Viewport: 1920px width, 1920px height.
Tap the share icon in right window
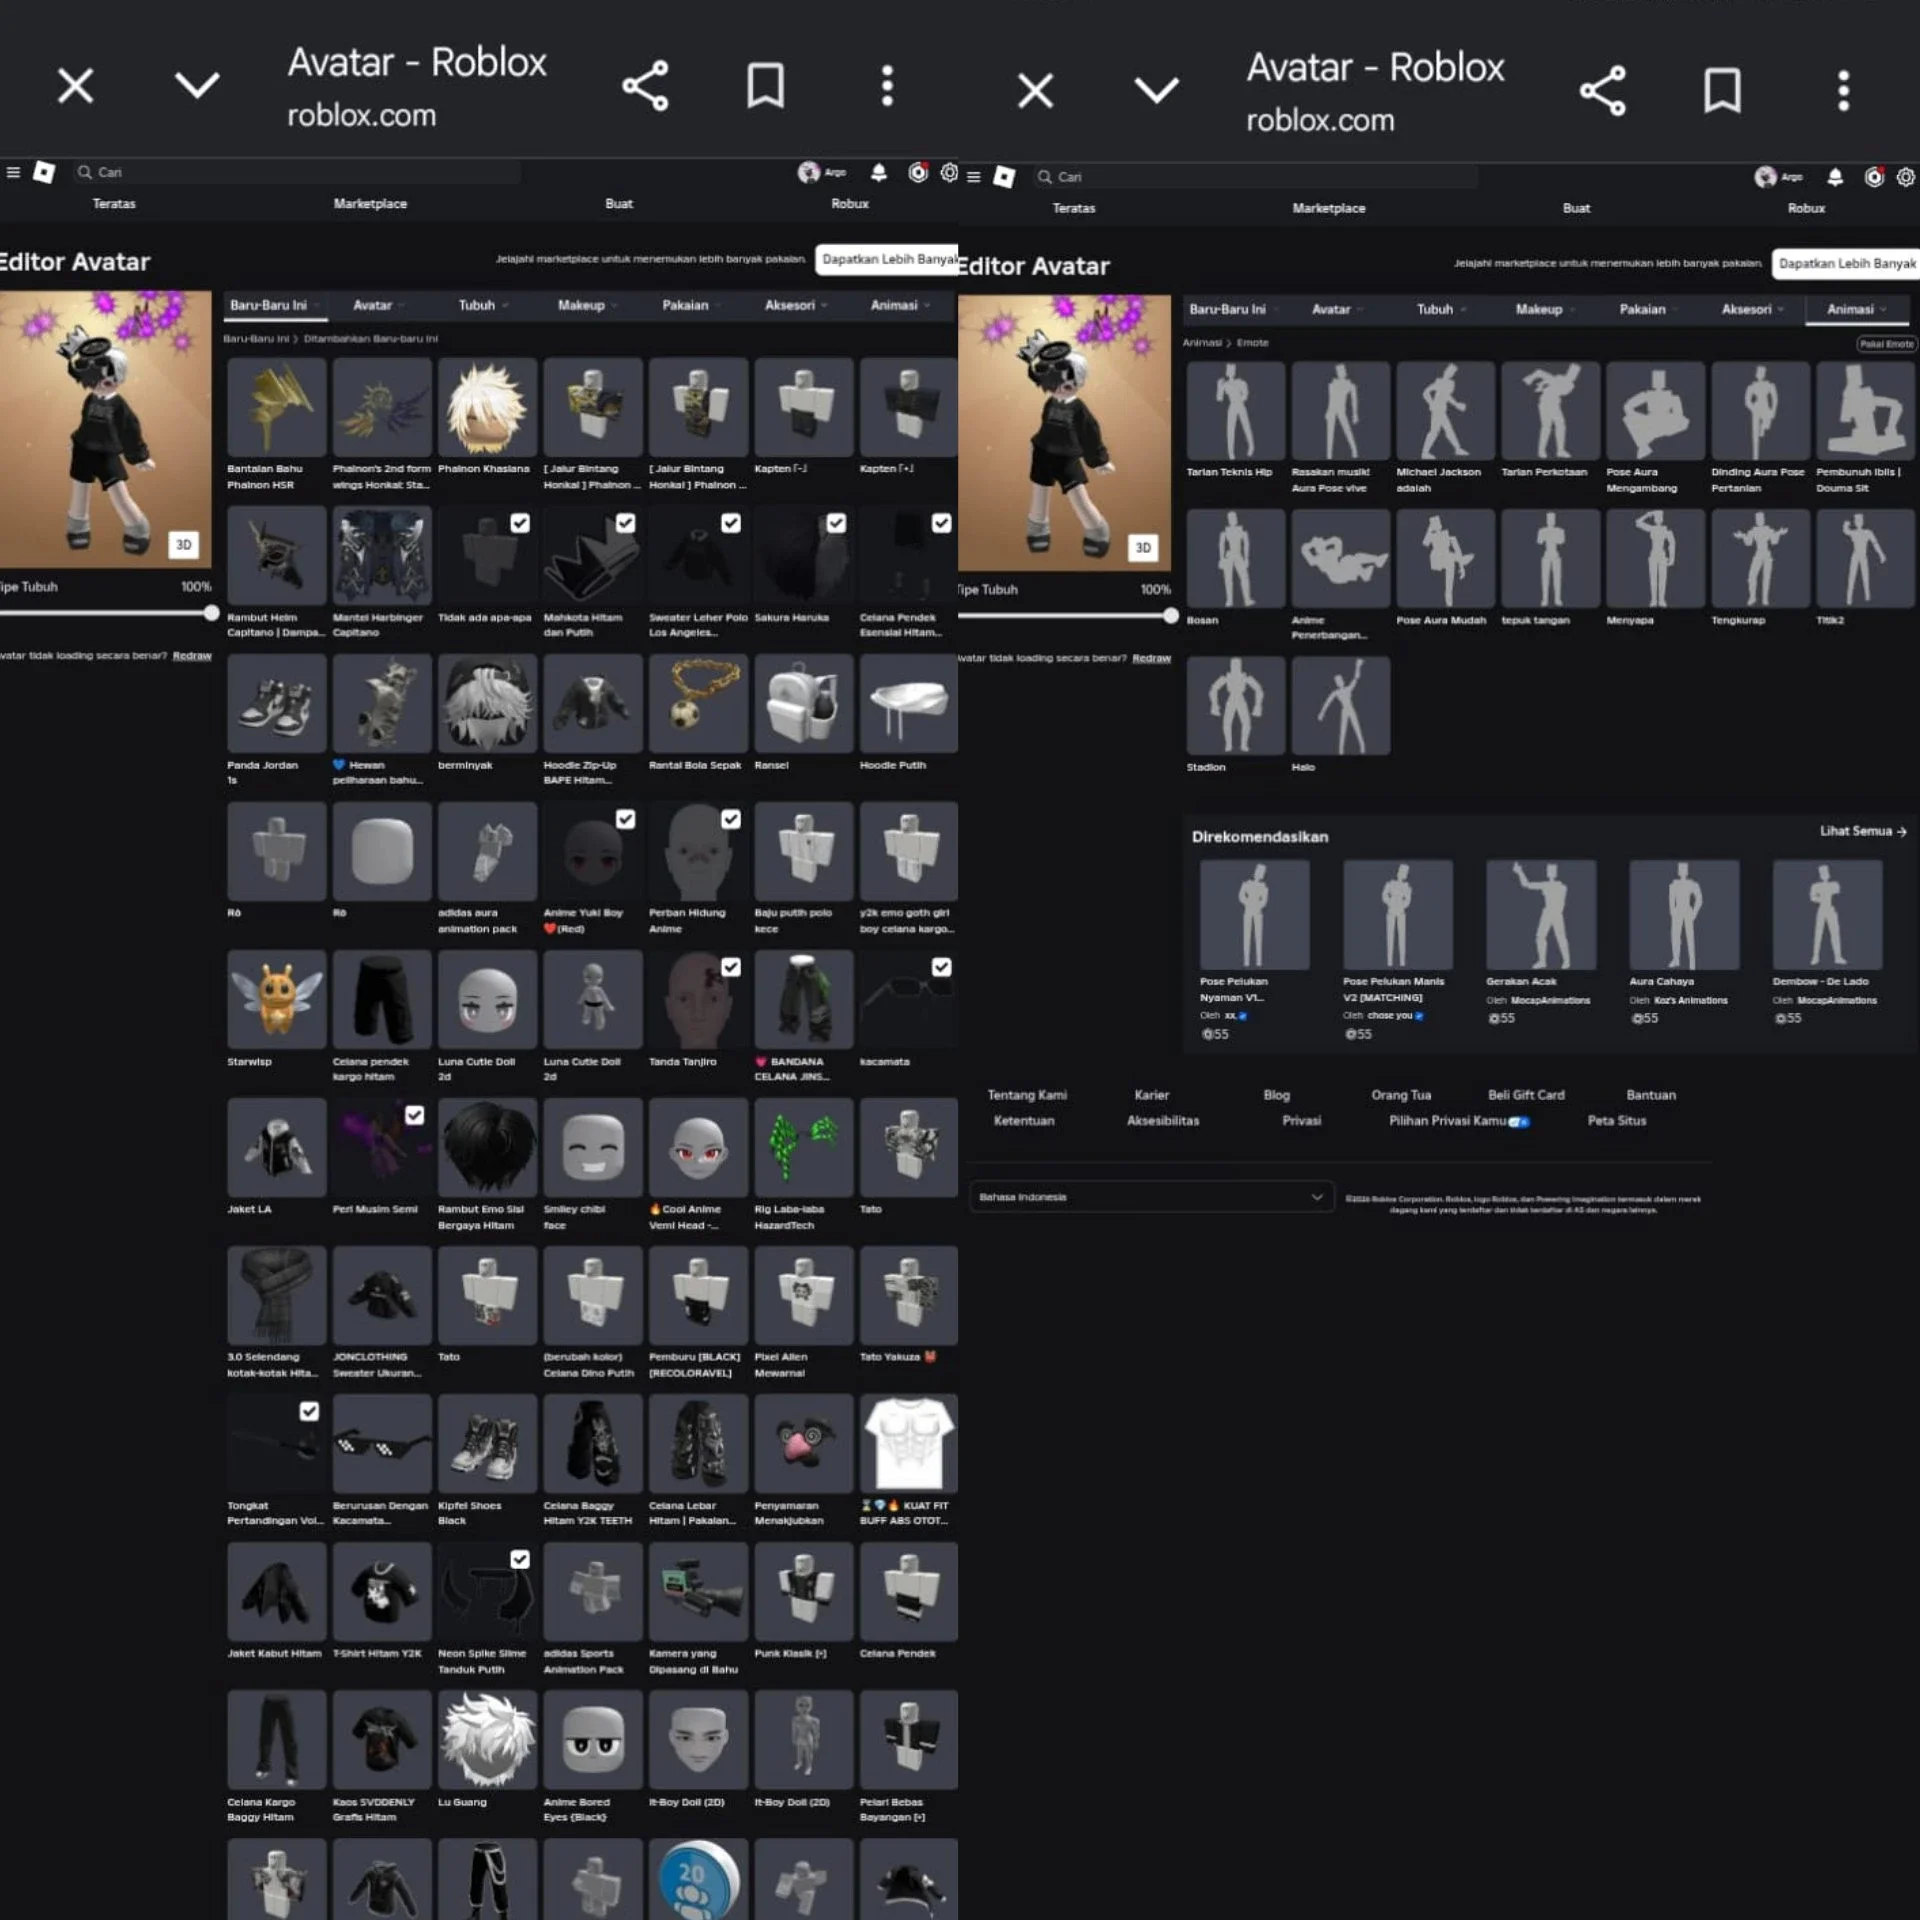point(1603,91)
